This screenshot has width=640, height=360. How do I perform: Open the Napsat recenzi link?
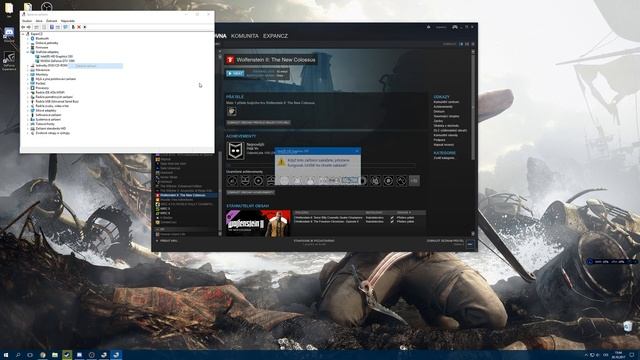click(x=444, y=144)
